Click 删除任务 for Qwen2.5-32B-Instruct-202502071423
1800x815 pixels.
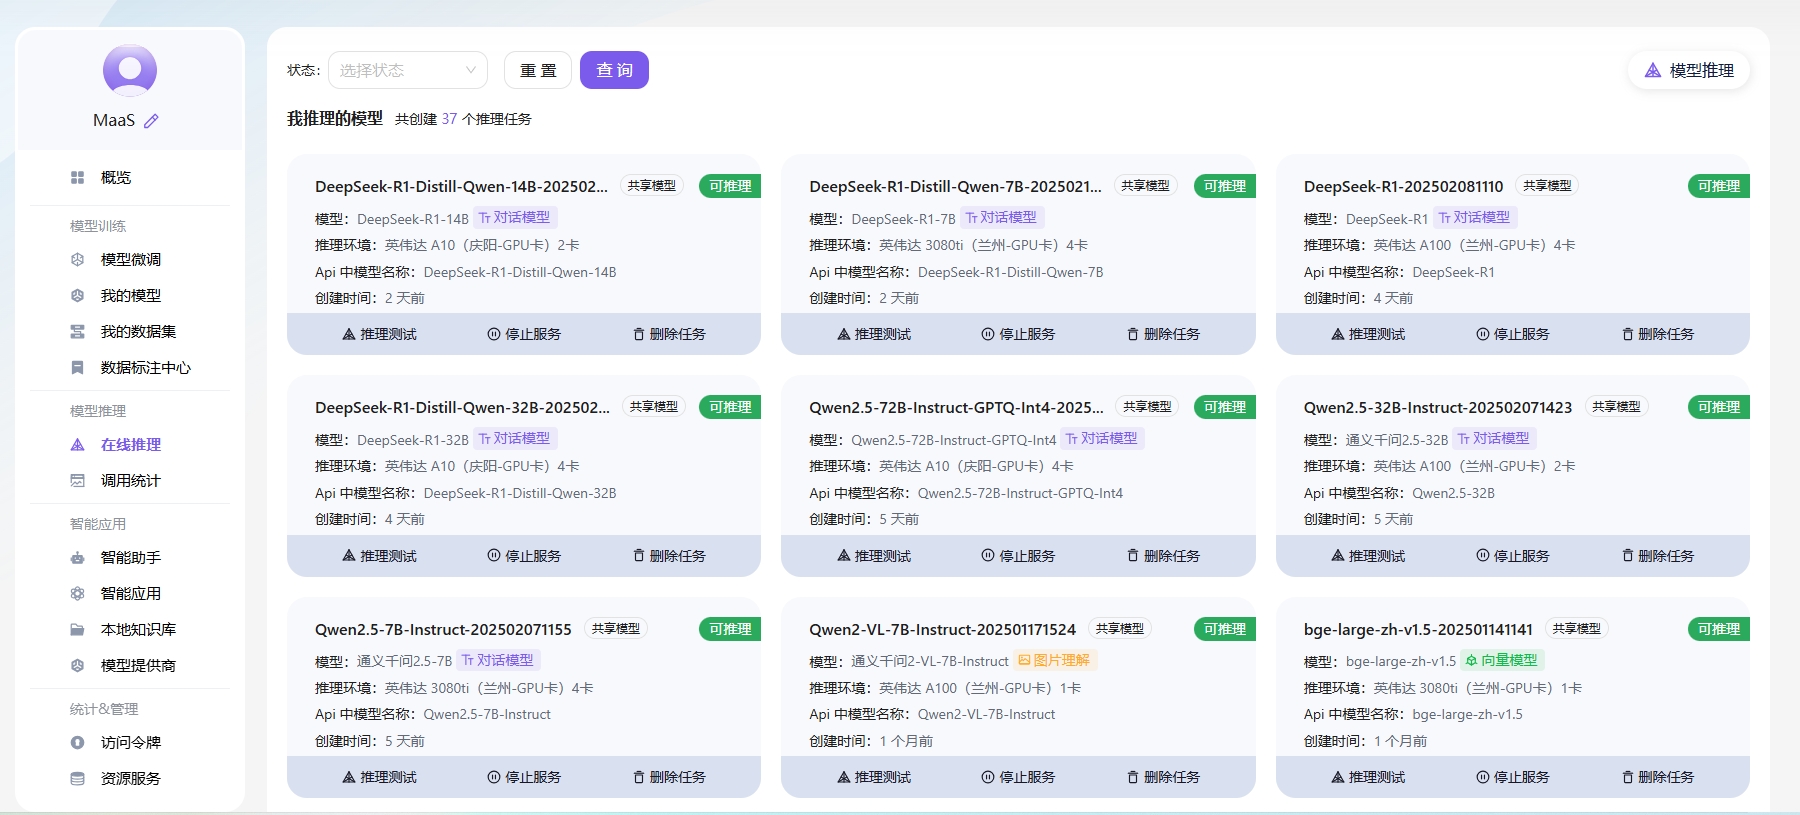[1658, 556]
